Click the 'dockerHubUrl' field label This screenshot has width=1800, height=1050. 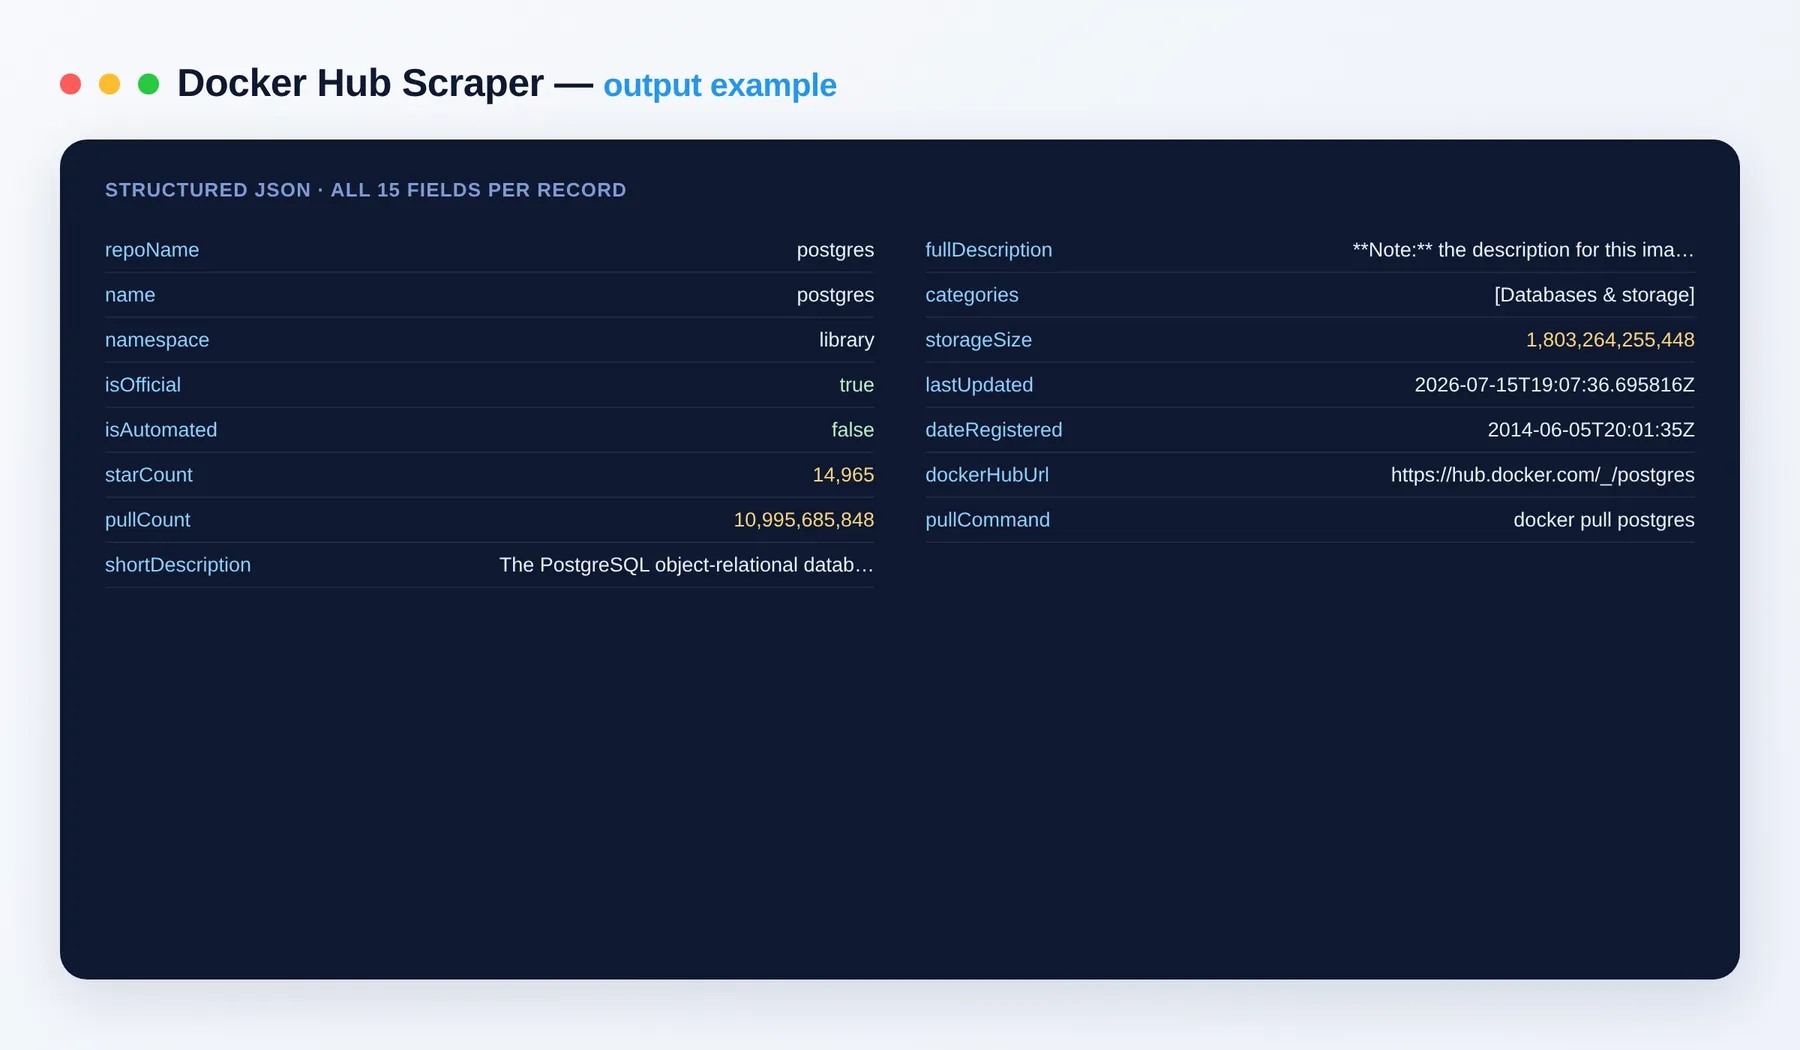pos(987,475)
